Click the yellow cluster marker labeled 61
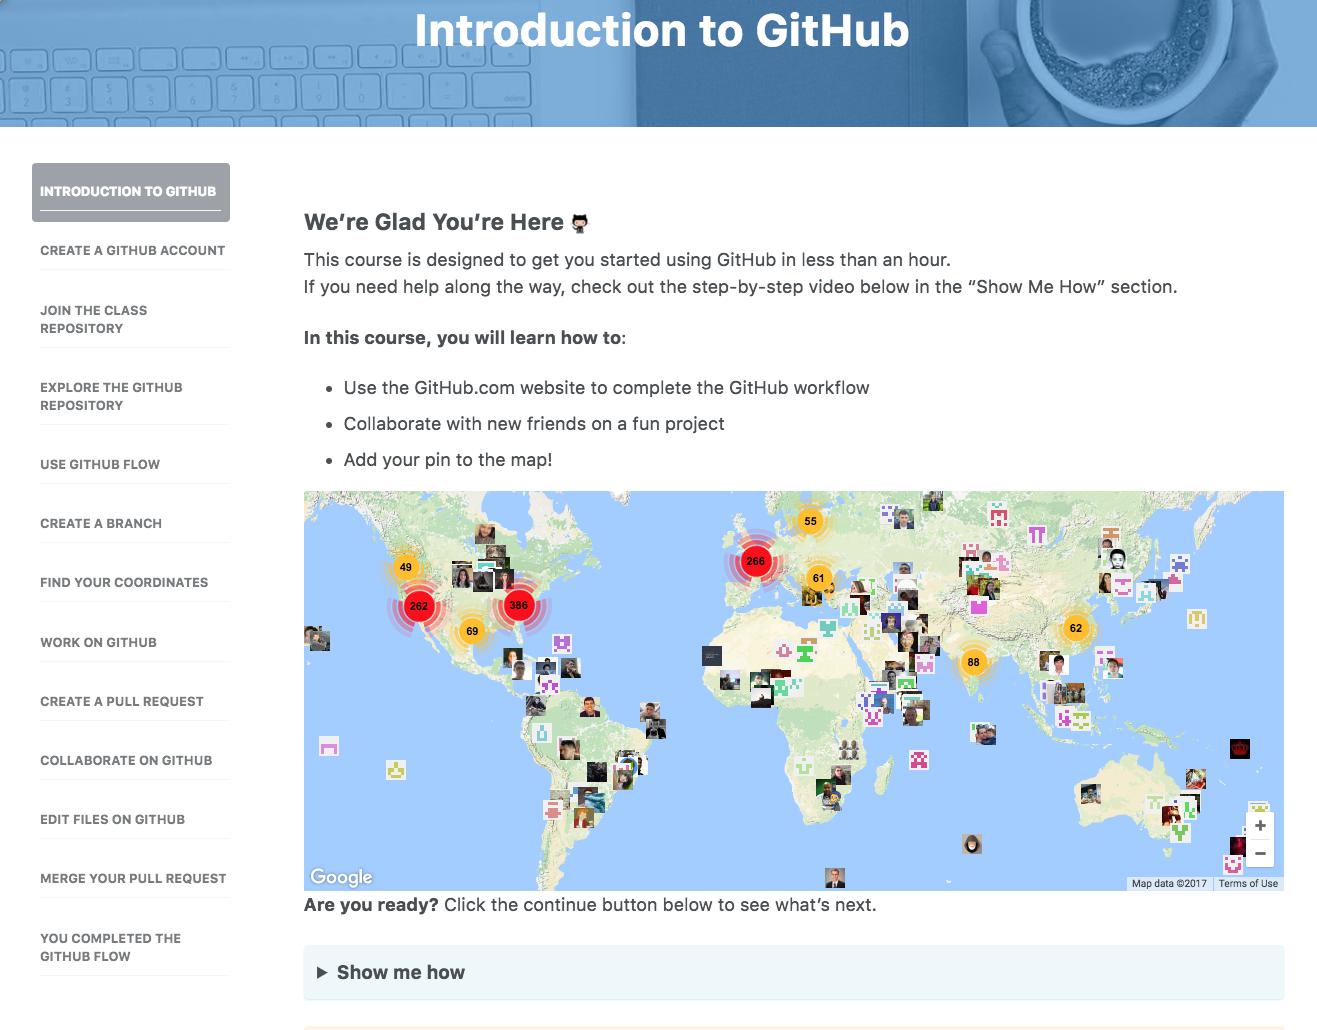This screenshot has height=1030, width=1317. click(818, 578)
